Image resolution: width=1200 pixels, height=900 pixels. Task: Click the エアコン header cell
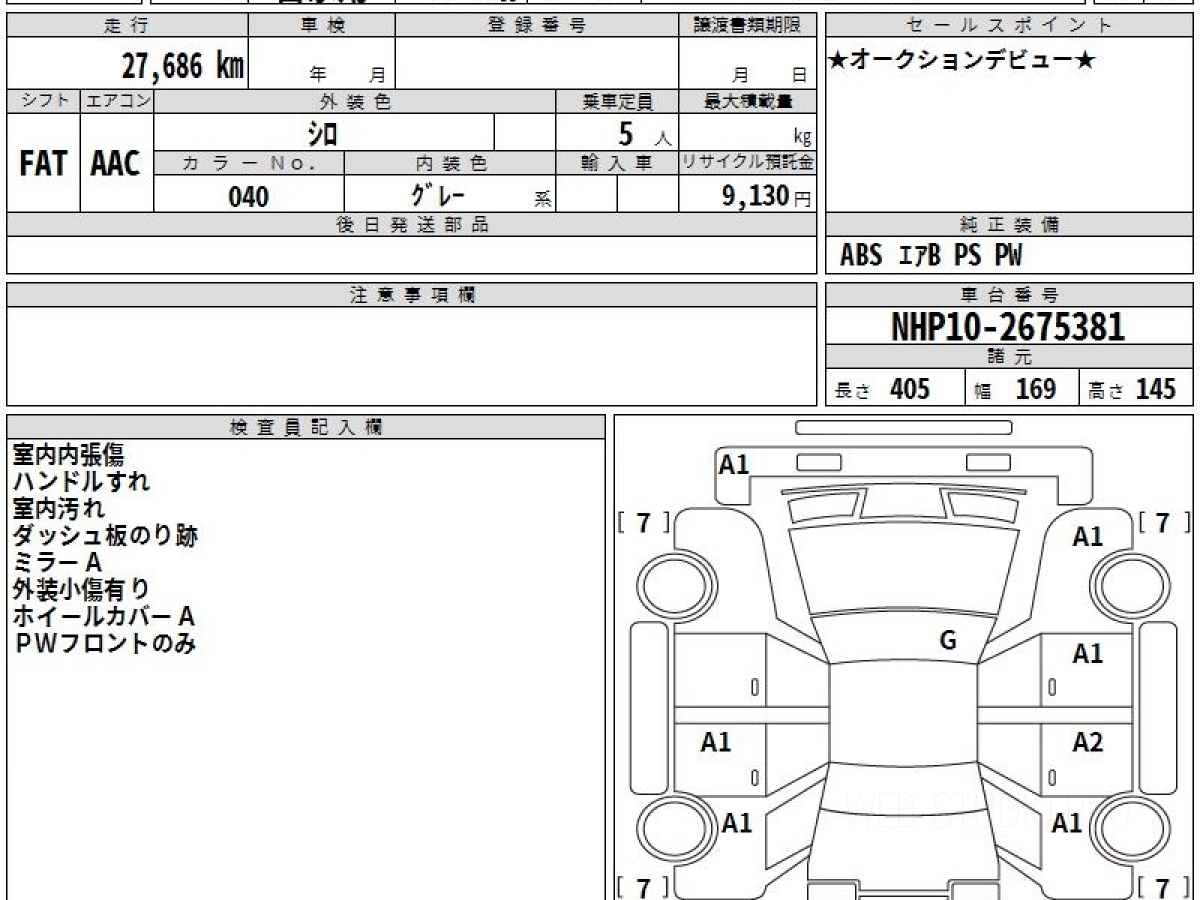(x=117, y=101)
